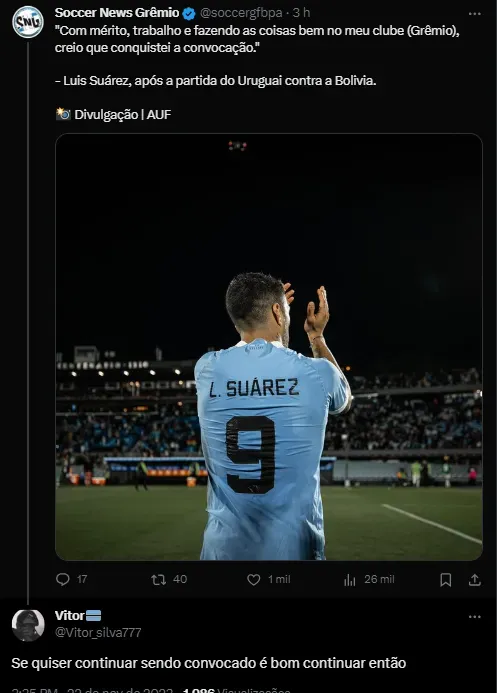
Task: Click the flag emoji next to Vitor's name
Action: (93, 616)
